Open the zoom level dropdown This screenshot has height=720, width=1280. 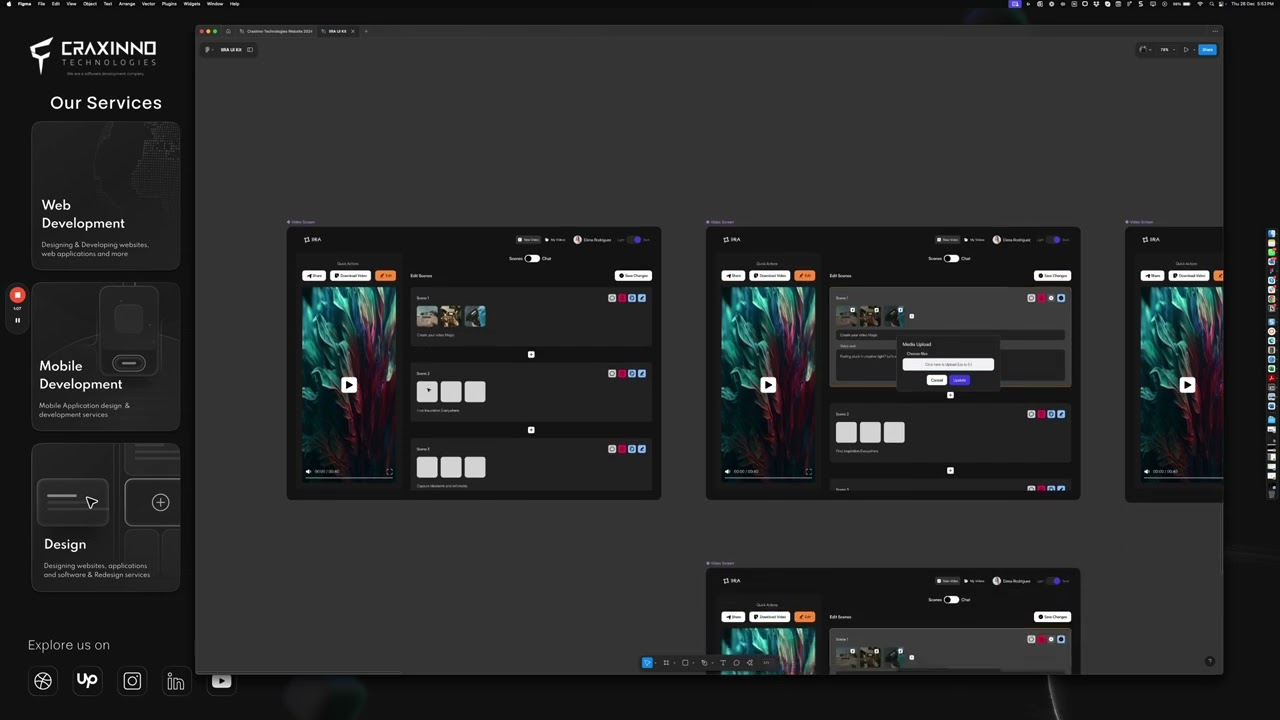tap(1168, 50)
